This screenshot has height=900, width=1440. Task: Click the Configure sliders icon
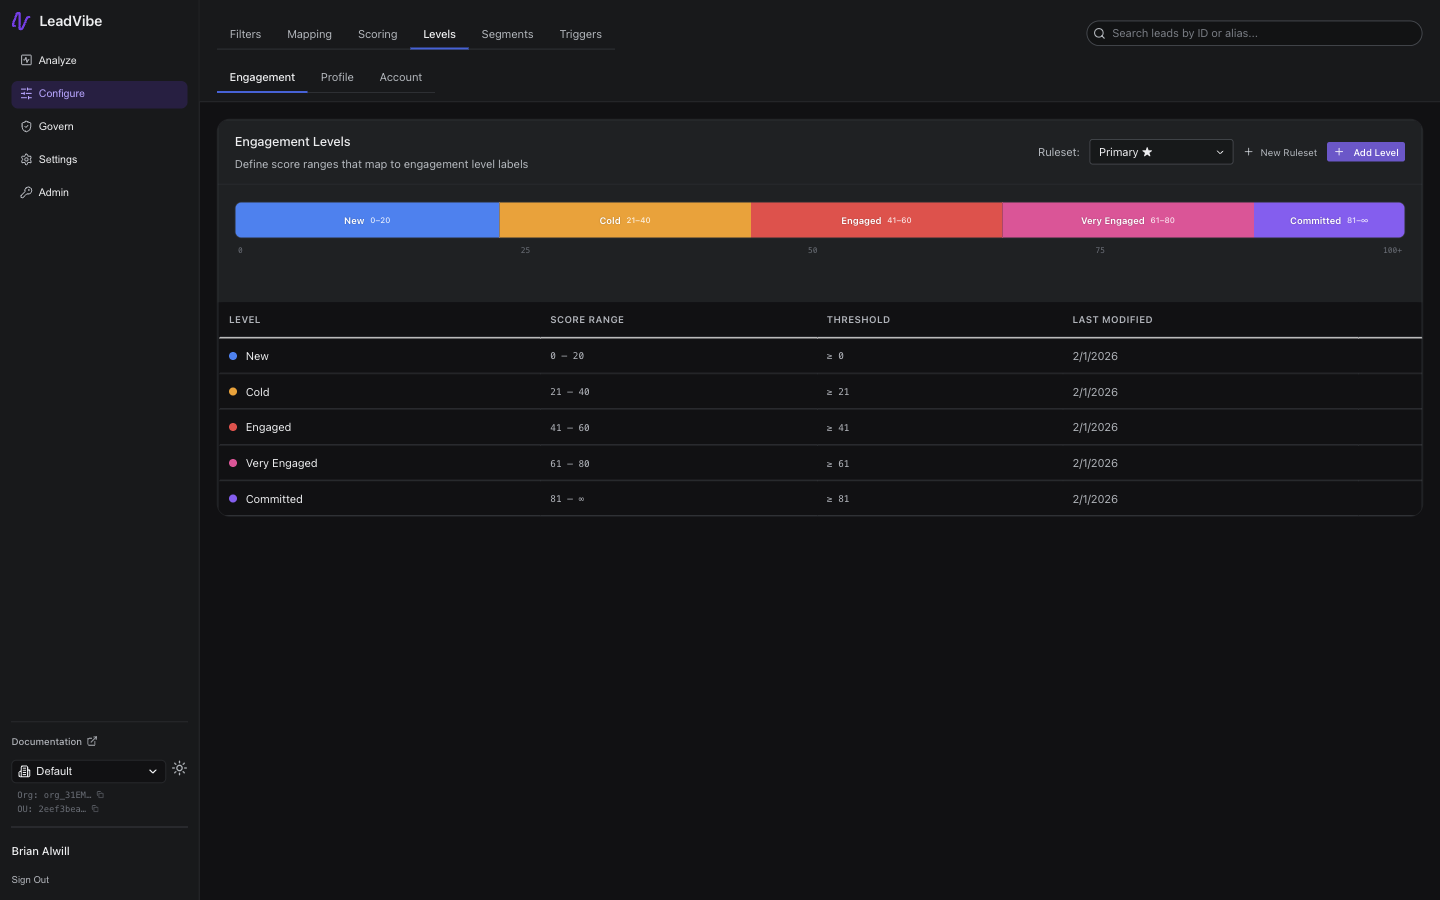(26, 93)
